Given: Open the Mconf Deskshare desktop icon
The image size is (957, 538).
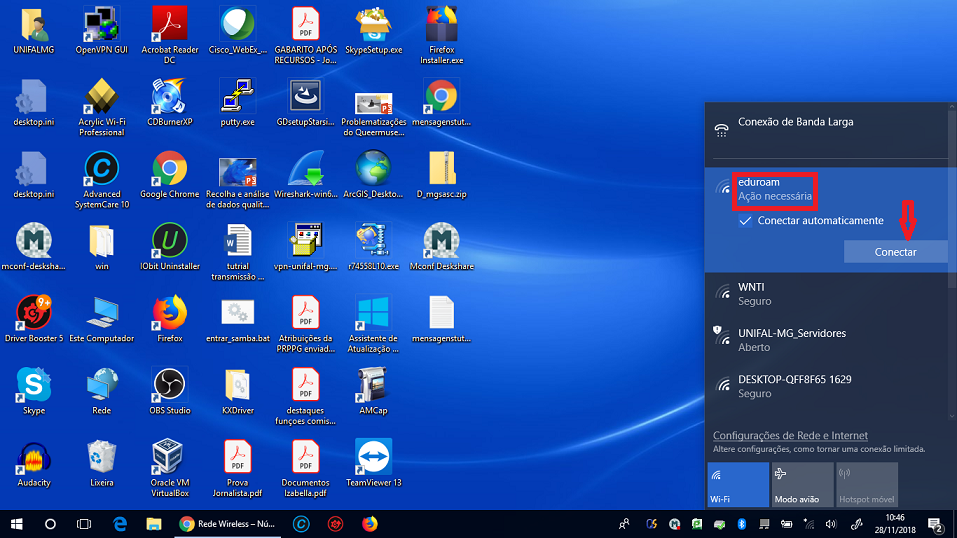Looking at the screenshot, I should coord(441,247).
